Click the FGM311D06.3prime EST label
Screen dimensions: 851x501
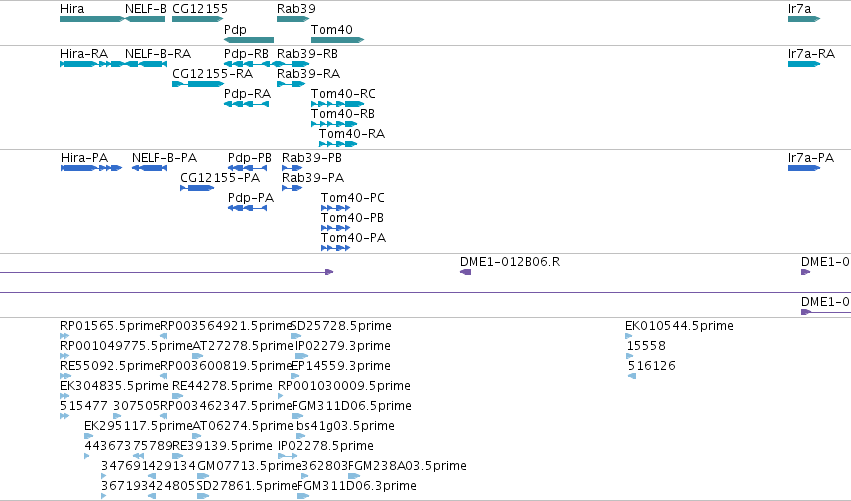pyautogui.click(x=357, y=486)
